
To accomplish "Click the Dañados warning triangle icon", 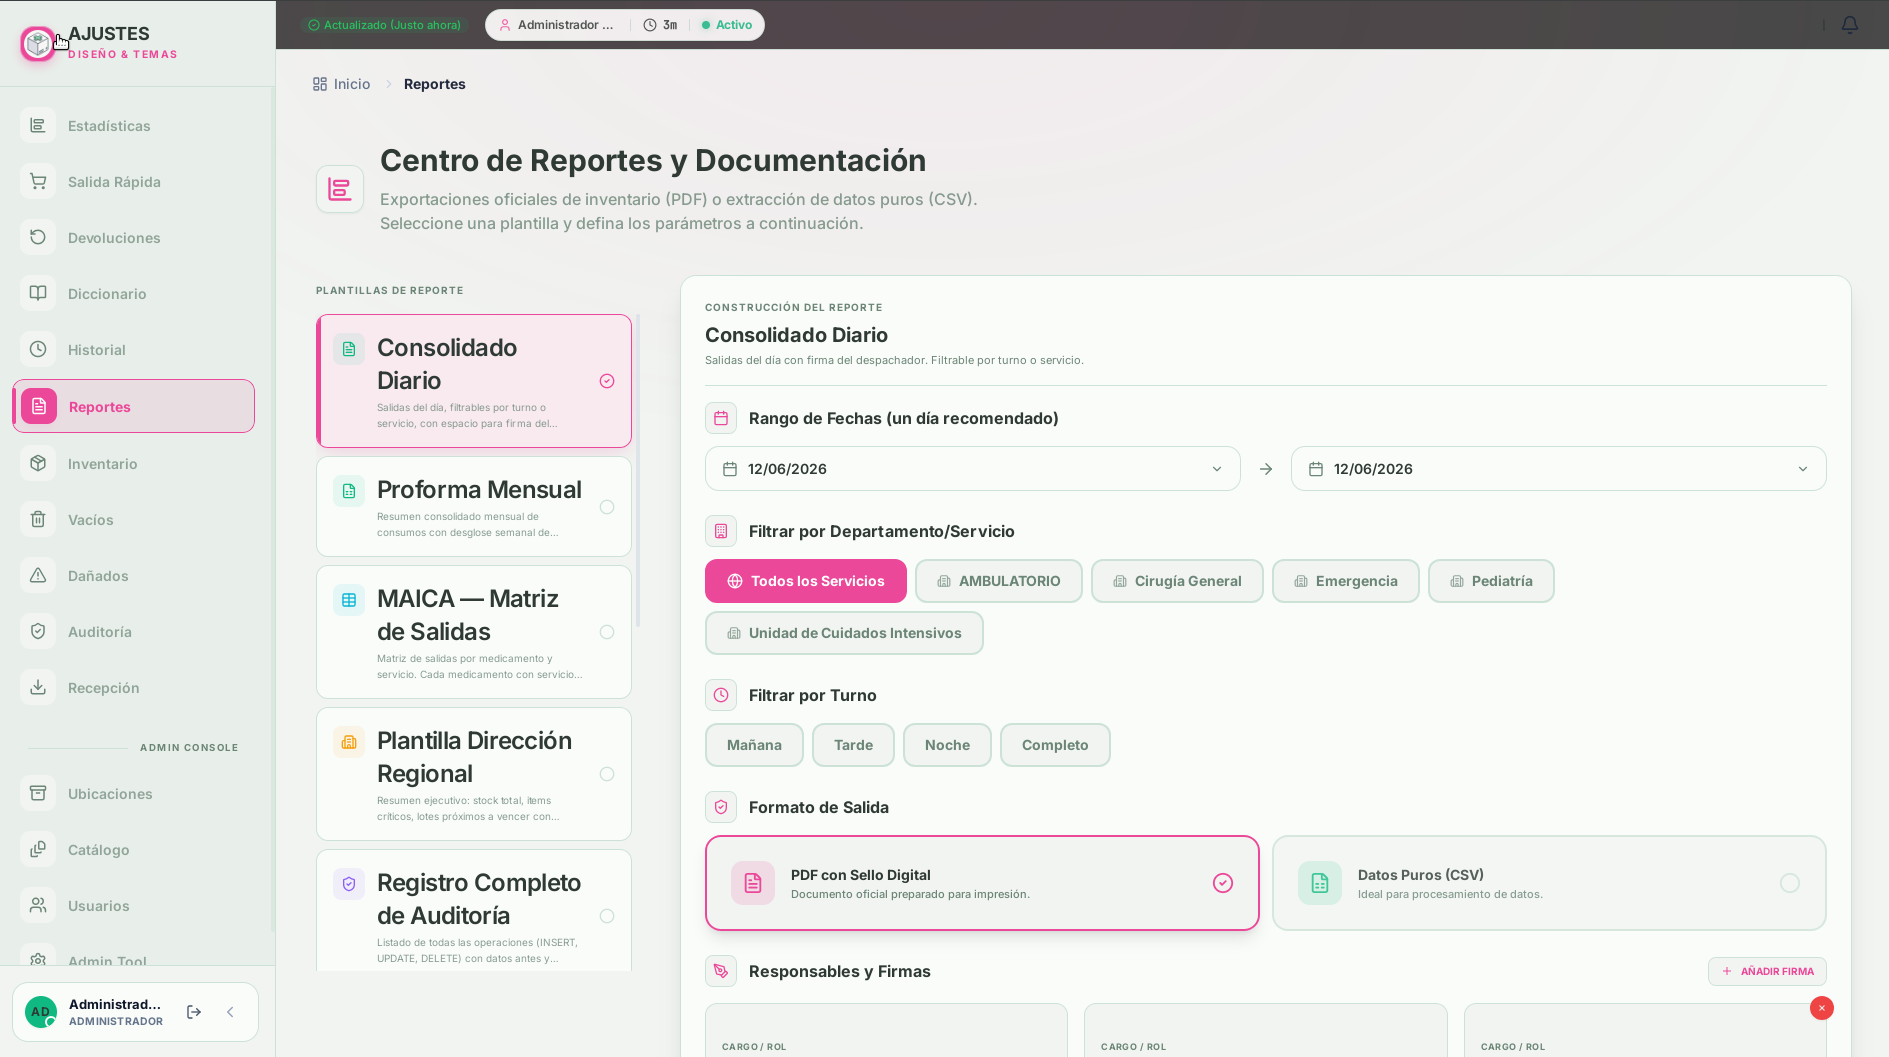I will point(38,575).
